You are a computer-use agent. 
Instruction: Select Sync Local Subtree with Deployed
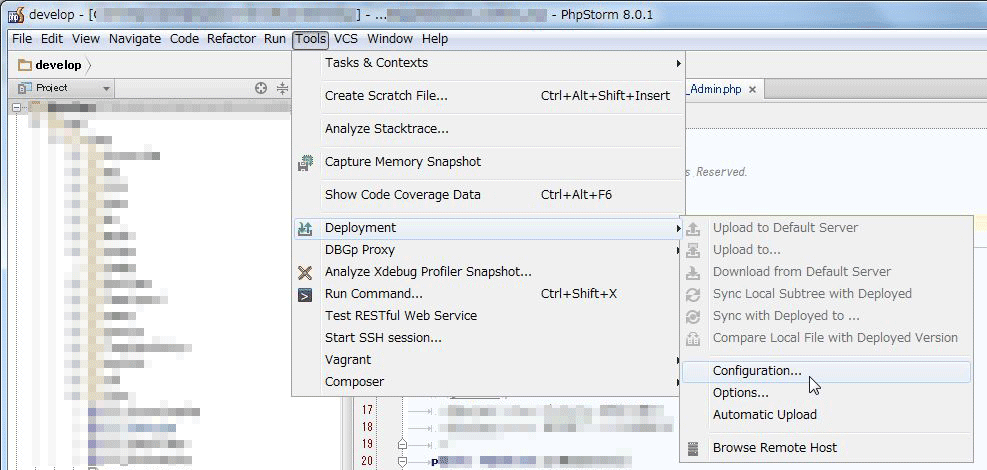[826, 294]
